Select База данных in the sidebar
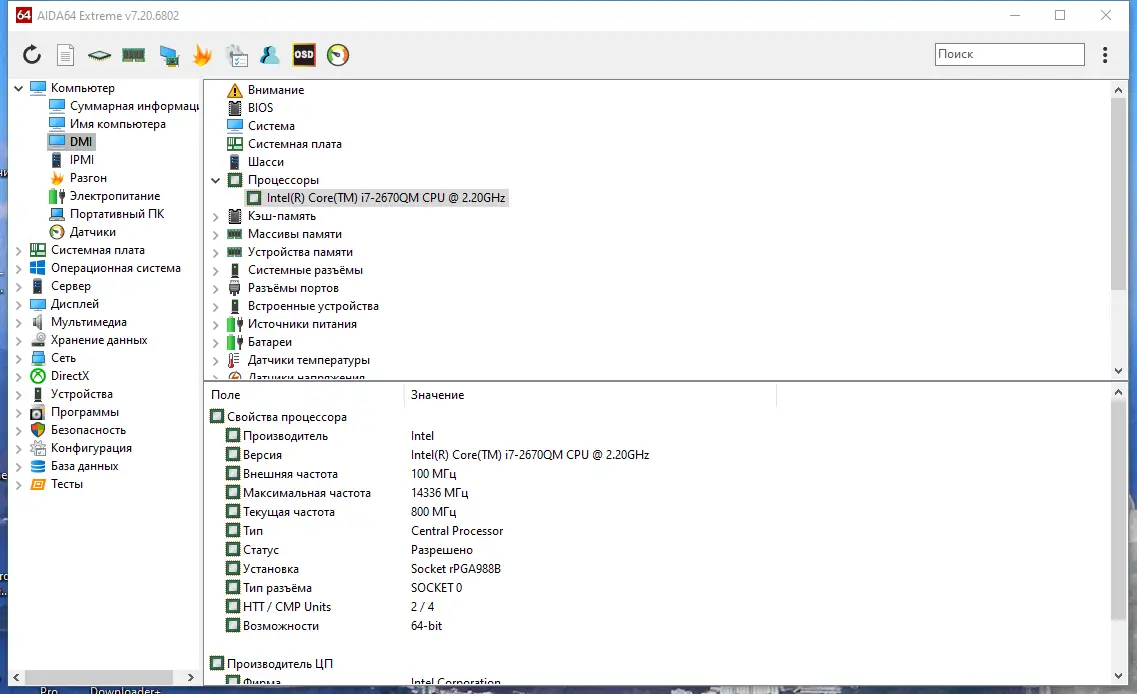1137x694 pixels. pos(84,466)
